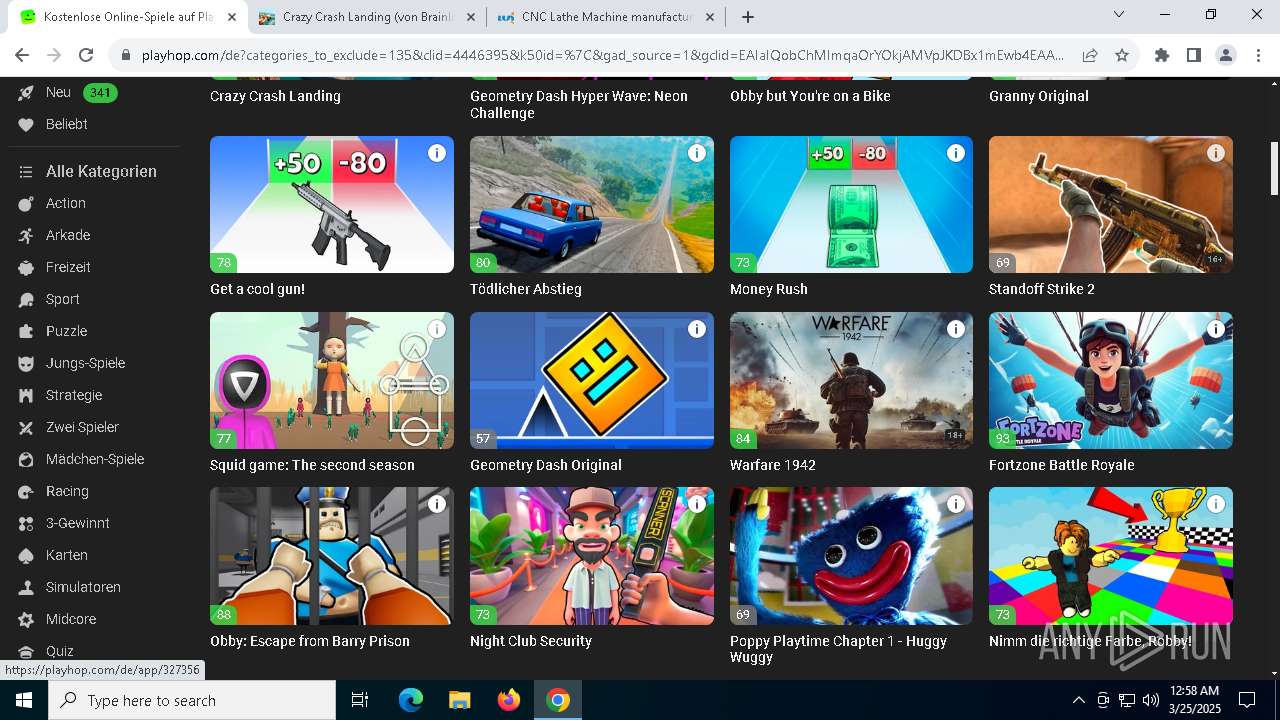Screen dimensions: 1280x720
Task: Open the Windows notification center
Action: click(1247, 700)
